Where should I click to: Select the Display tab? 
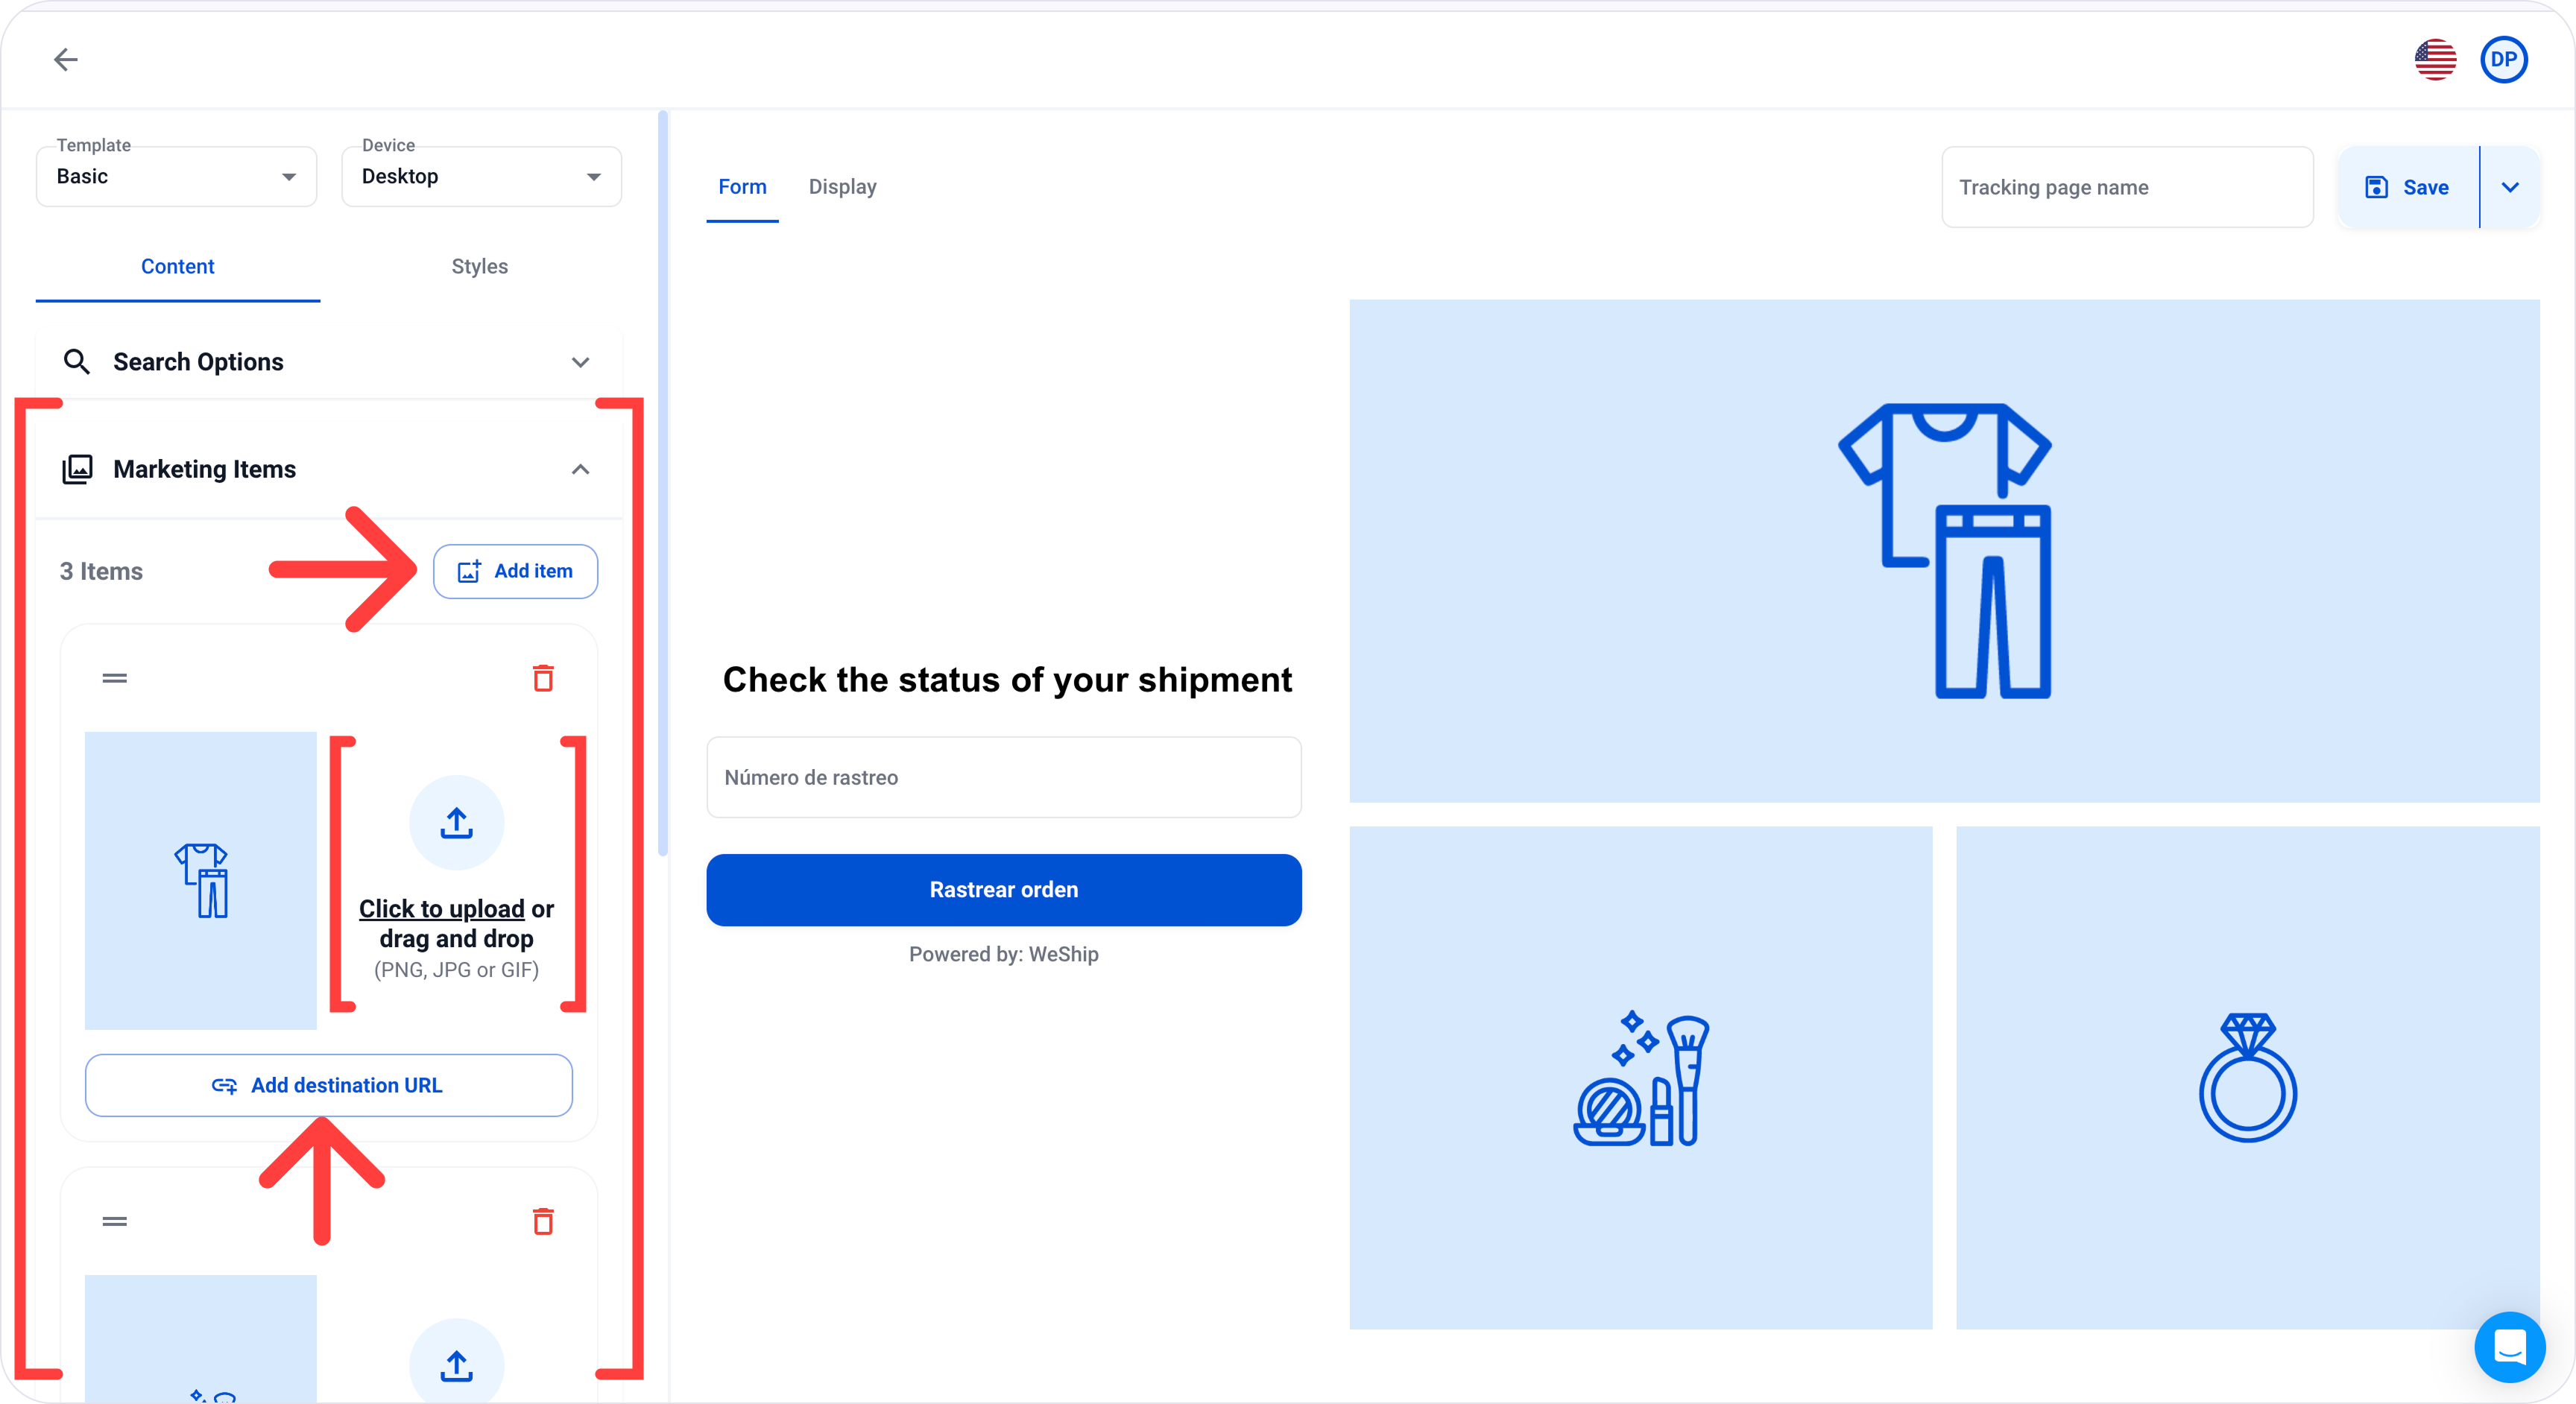[x=842, y=187]
